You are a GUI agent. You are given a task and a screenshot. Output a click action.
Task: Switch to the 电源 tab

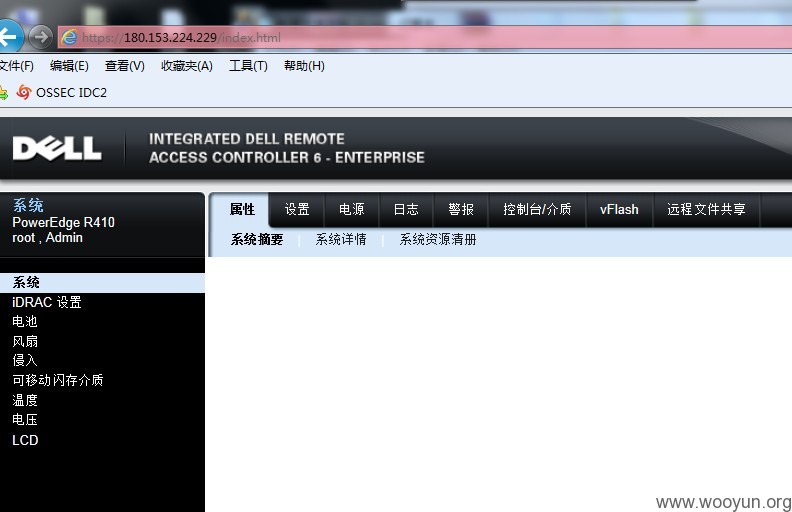coord(352,209)
